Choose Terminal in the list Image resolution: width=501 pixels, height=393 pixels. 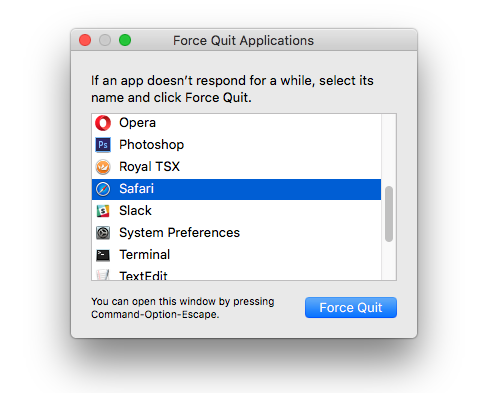236,255
